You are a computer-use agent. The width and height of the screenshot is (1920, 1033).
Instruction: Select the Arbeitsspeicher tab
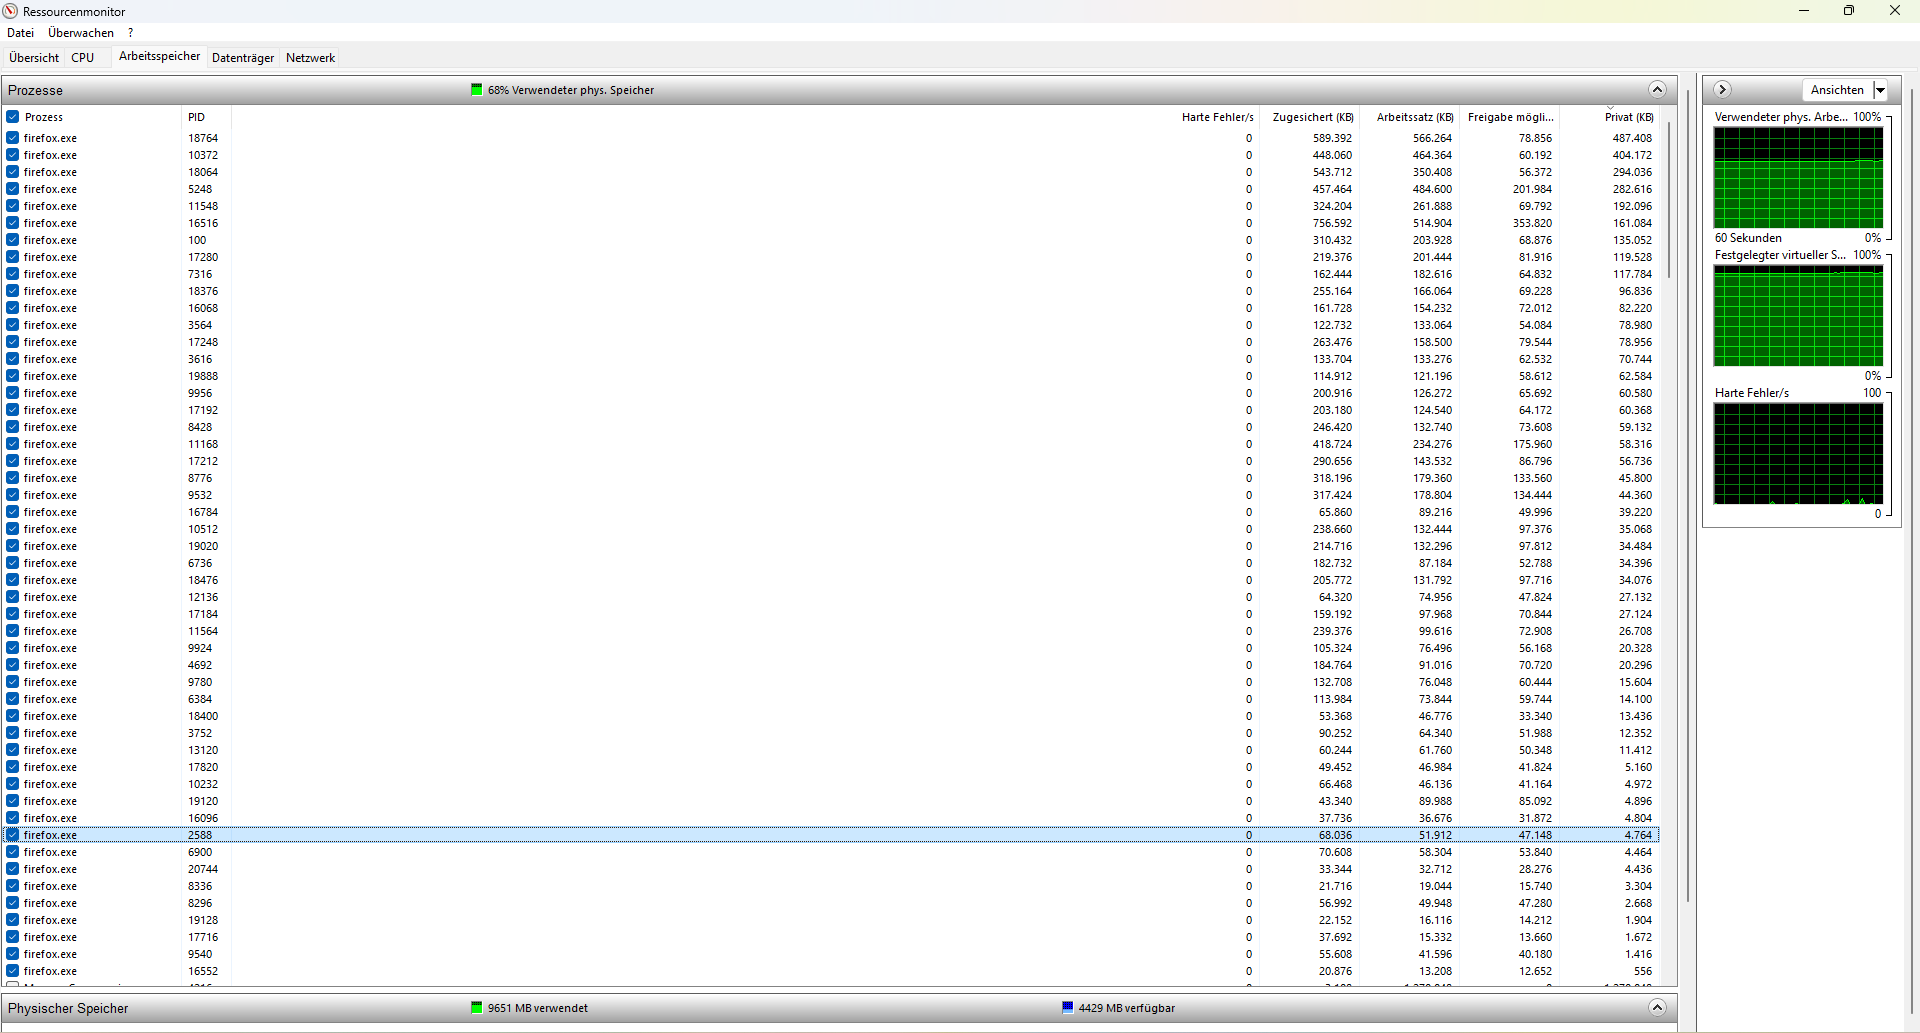pyautogui.click(x=160, y=57)
